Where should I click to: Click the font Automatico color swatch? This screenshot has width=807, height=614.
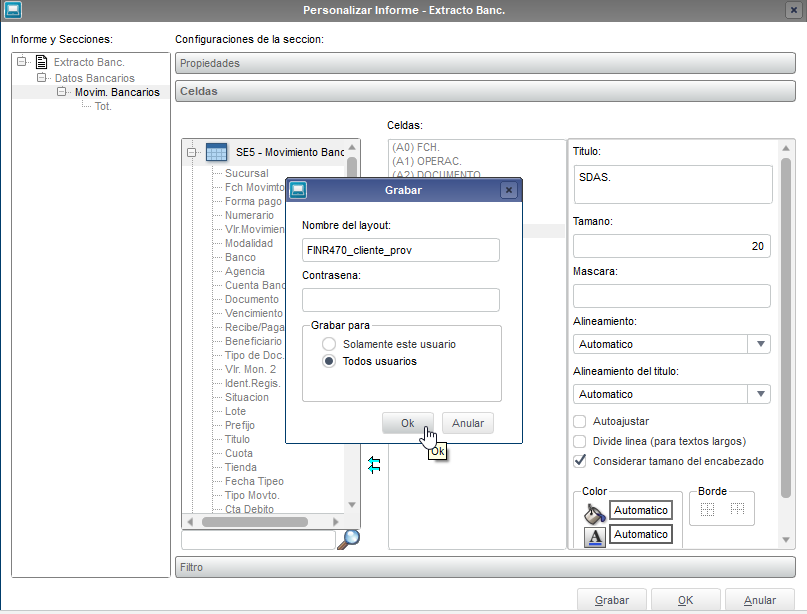(641, 534)
